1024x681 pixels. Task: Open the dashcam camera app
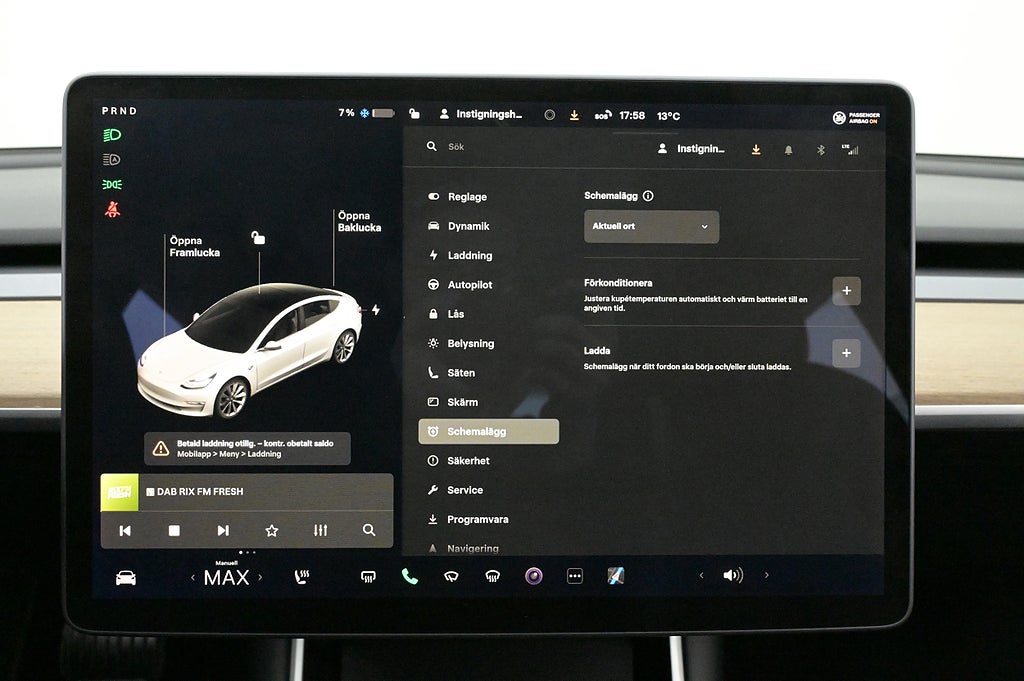pos(534,576)
